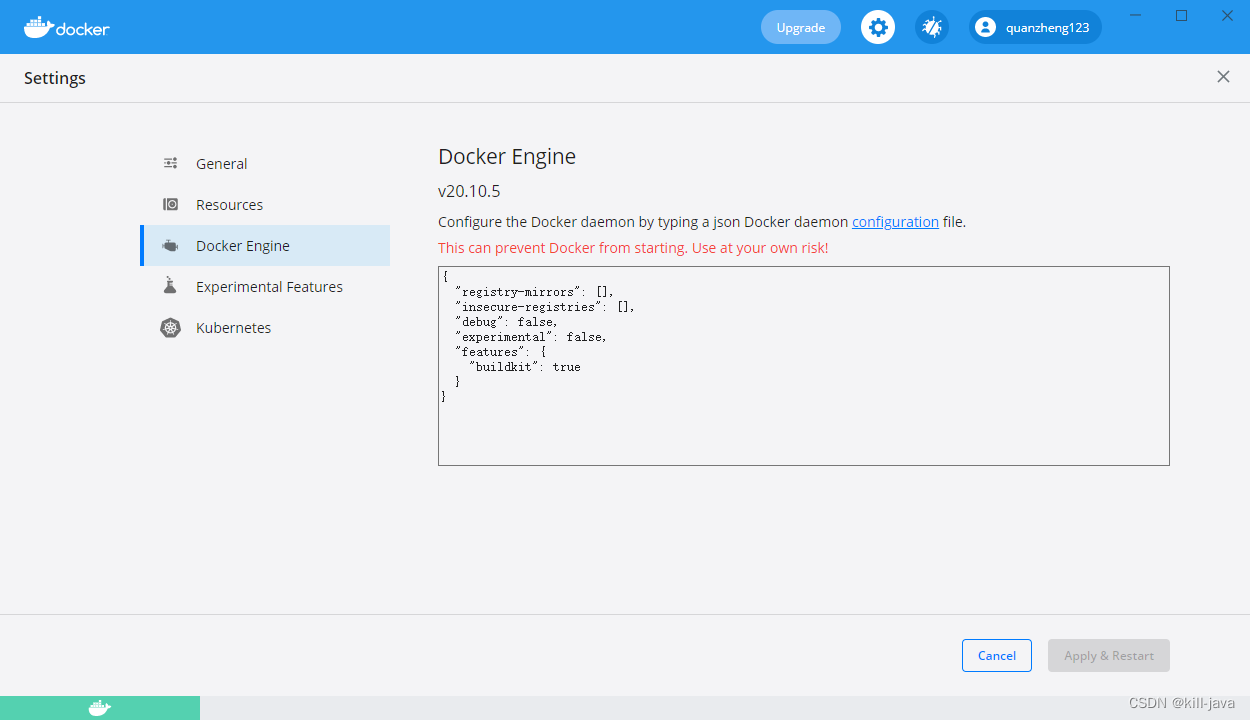Maximize the Docker Desktop window
Image resolution: width=1250 pixels, height=720 pixels.
(1181, 15)
